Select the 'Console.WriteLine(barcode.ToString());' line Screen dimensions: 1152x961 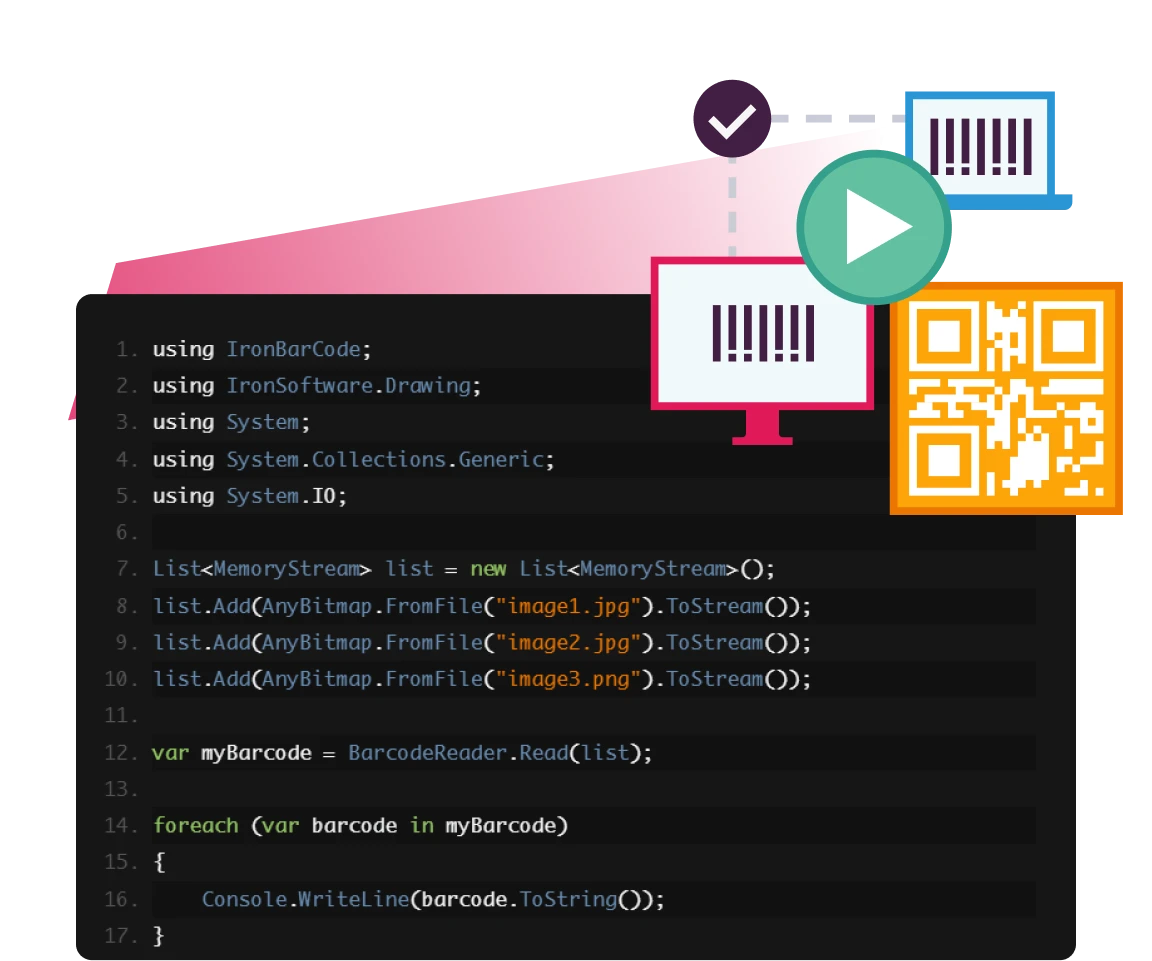(x=433, y=899)
